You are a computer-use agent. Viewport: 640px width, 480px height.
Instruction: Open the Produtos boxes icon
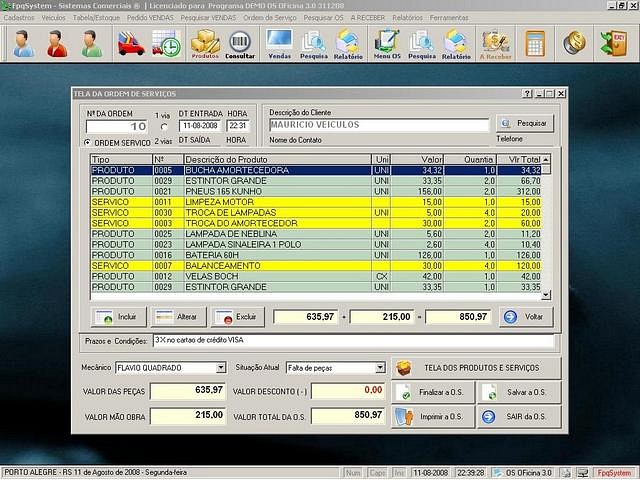click(205, 43)
